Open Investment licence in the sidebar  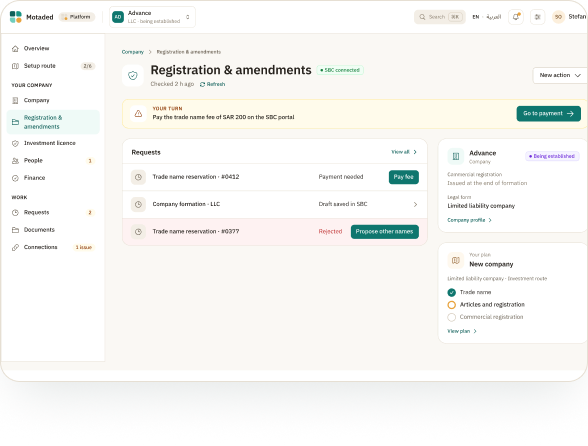coord(53,143)
